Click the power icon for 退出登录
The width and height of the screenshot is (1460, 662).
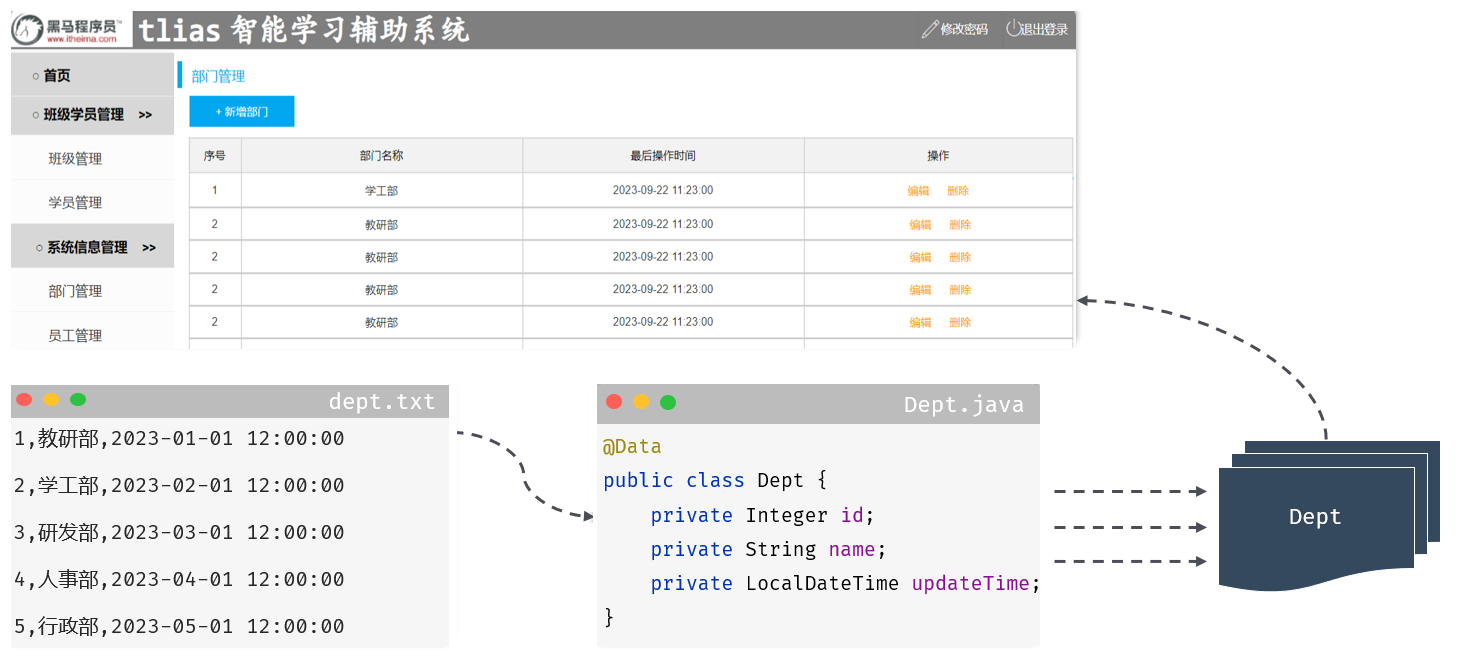tap(1012, 29)
